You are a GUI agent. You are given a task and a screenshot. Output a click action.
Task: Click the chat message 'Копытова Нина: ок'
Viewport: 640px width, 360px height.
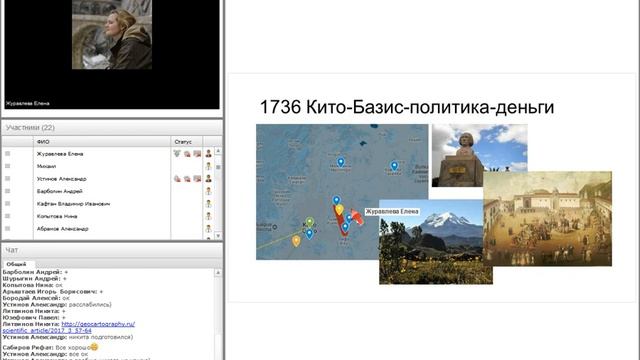[x=33, y=285]
